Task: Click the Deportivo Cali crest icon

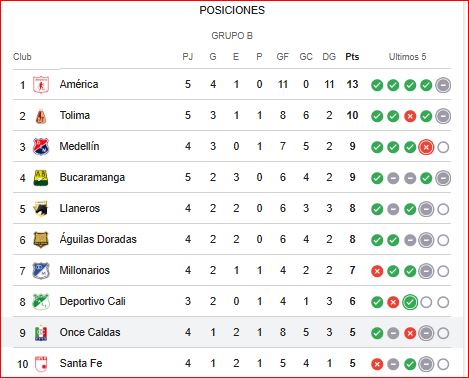Action: pyautogui.click(x=41, y=302)
